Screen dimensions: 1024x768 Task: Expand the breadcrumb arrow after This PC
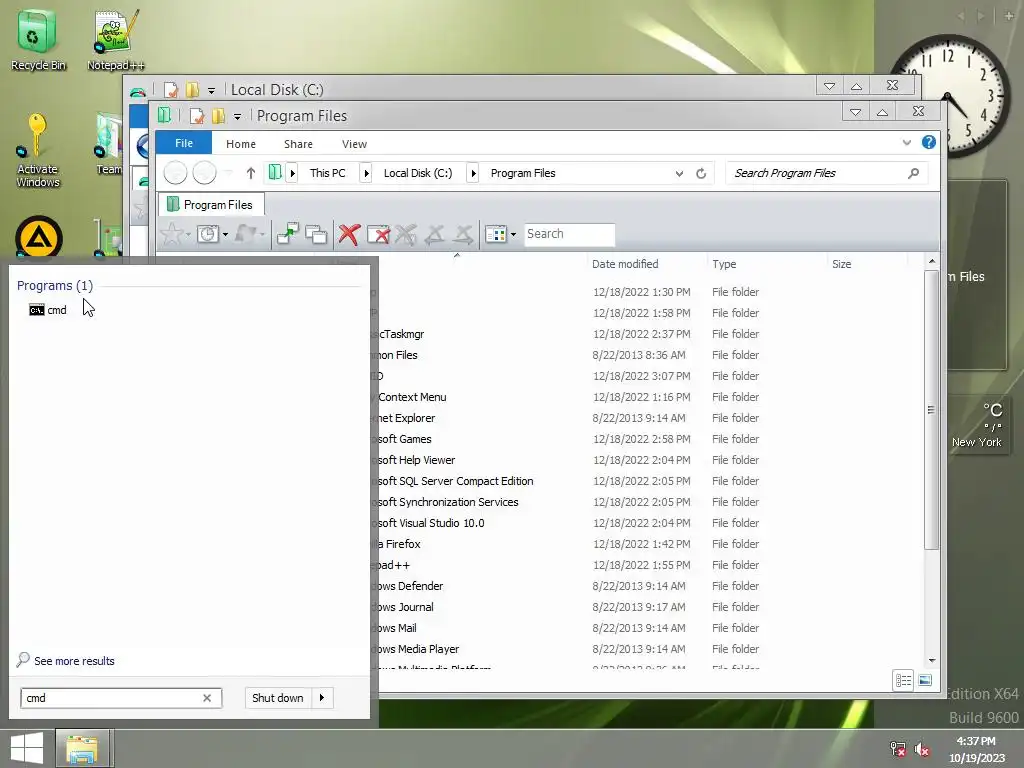pos(366,173)
